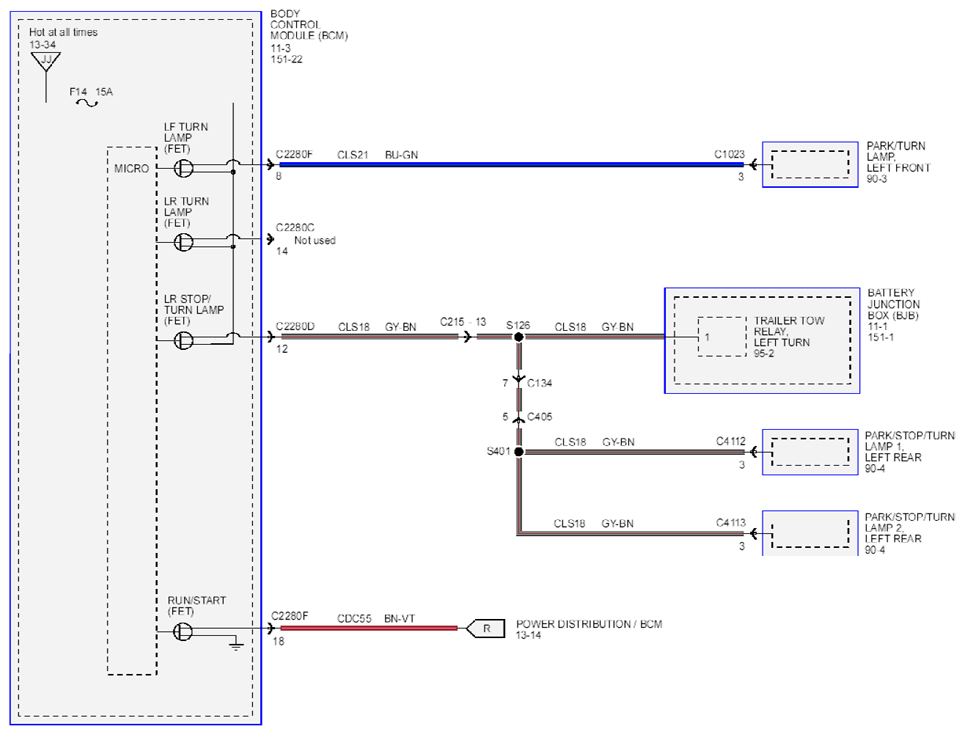Select the ground symbol below RUN/START
This screenshot has width=965, height=735.
click(236, 646)
